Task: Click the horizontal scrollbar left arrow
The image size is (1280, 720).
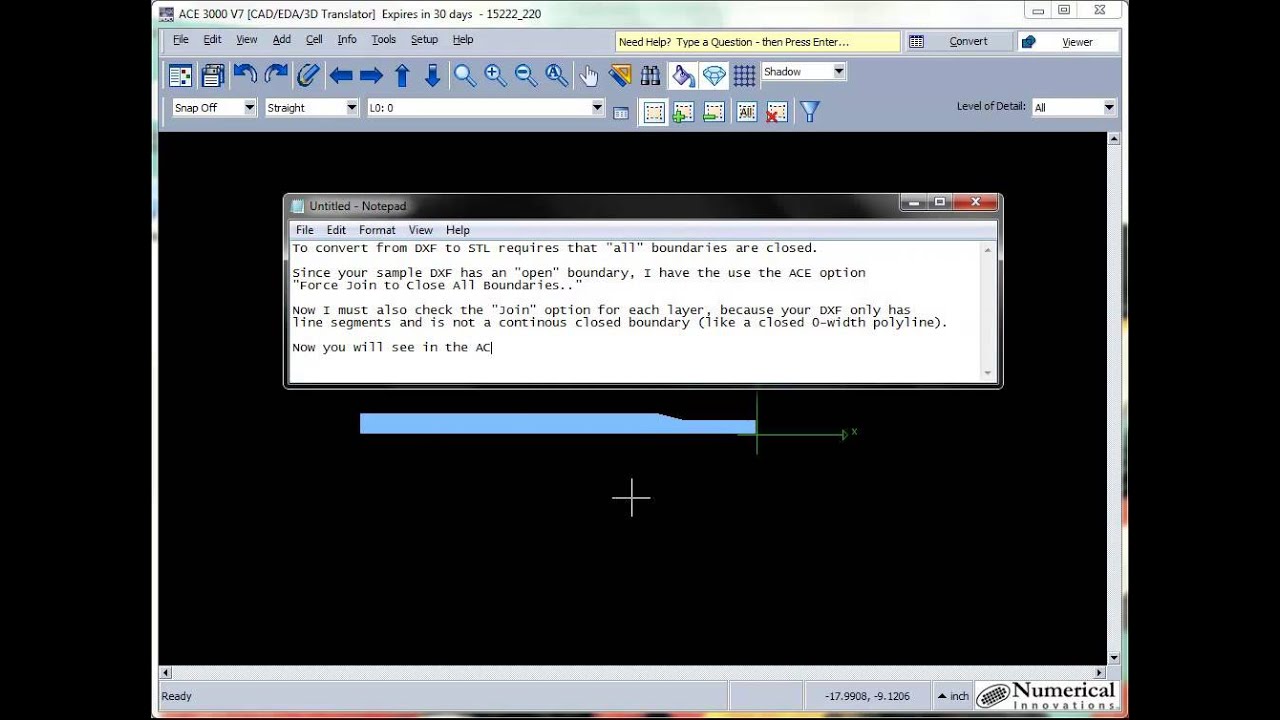Action: point(166,673)
